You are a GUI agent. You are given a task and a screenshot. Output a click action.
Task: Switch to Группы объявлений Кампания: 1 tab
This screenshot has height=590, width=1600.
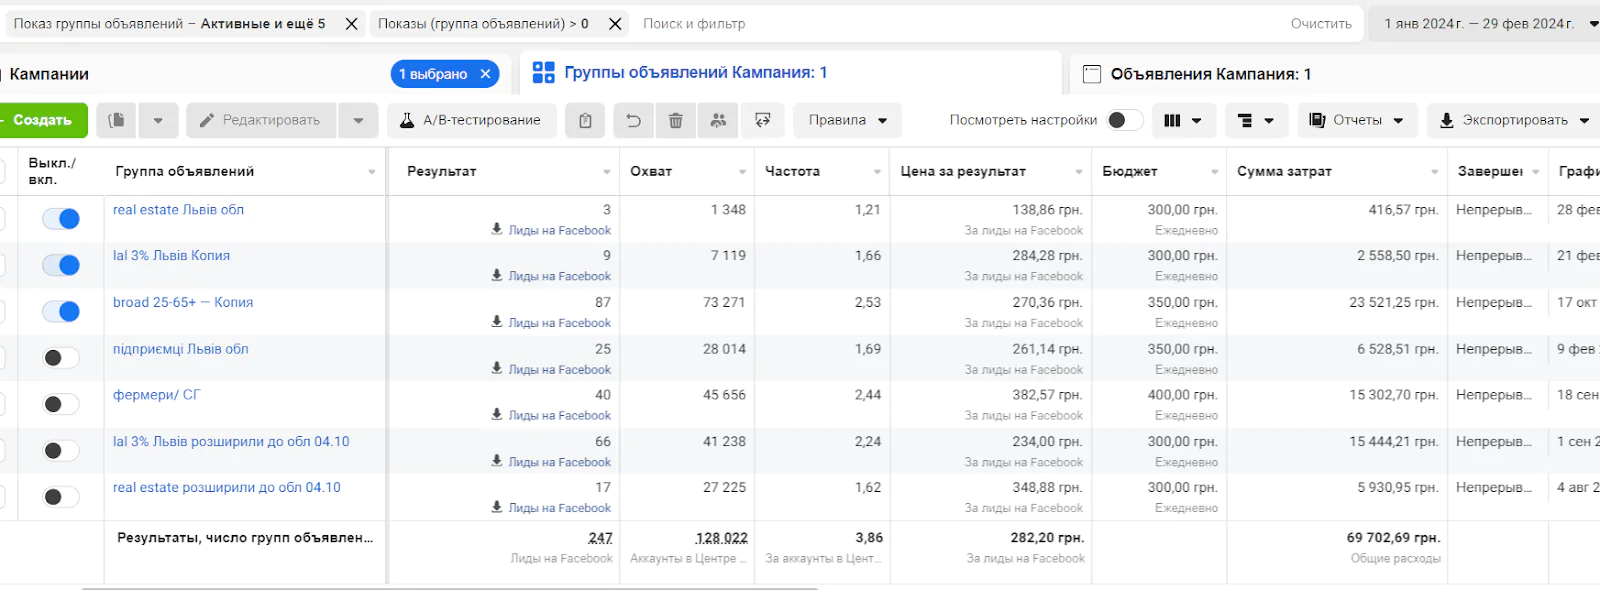pos(696,72)
